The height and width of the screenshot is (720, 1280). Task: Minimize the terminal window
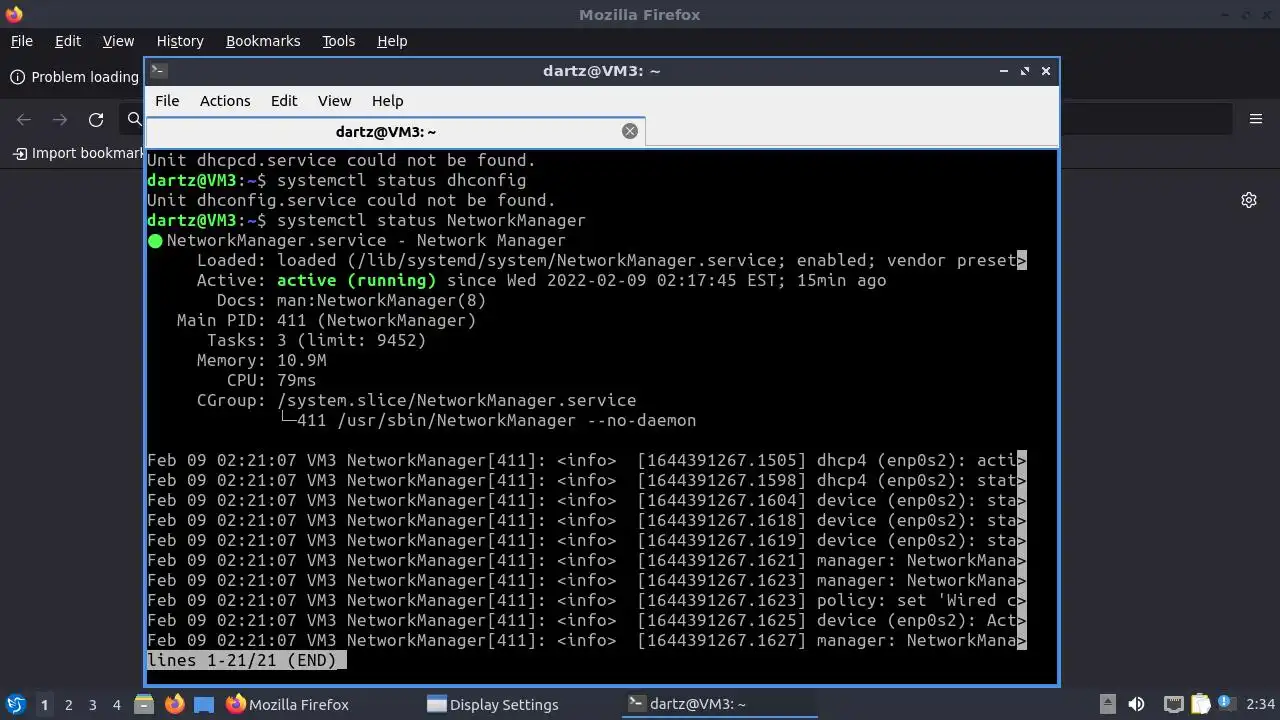[x=1004, y=71]
